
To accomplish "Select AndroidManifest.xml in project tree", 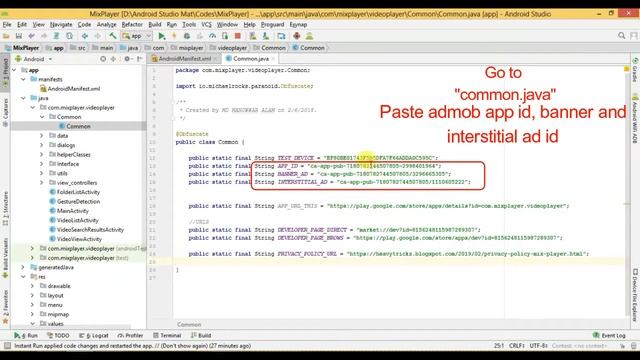I will pyautogui.click(x=70, y=89).
